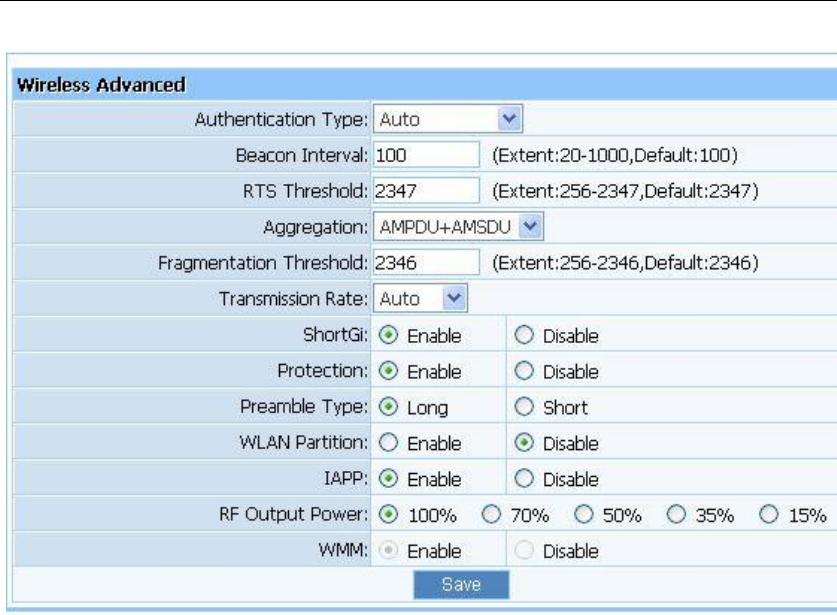
Task: Select Disable for ShortGi
Action: [524, 335]
